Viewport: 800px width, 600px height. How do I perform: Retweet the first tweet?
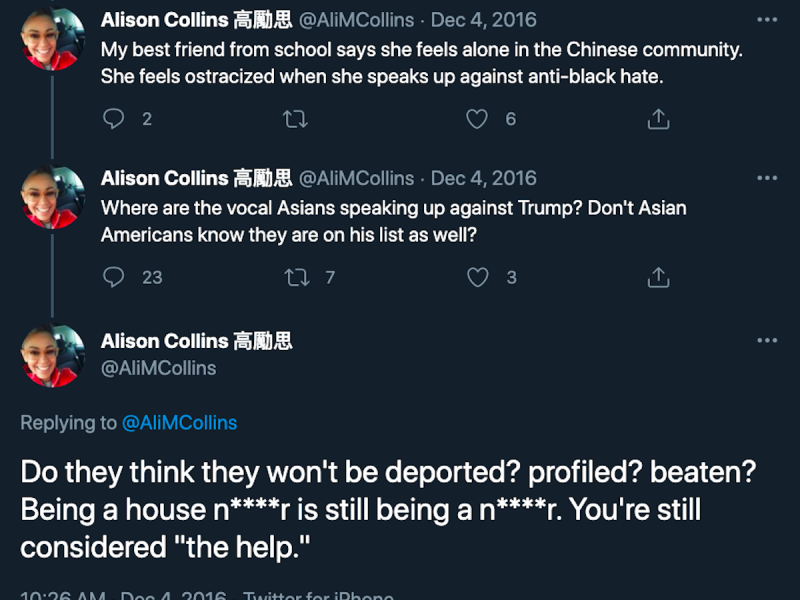click(x=295, y=119)
